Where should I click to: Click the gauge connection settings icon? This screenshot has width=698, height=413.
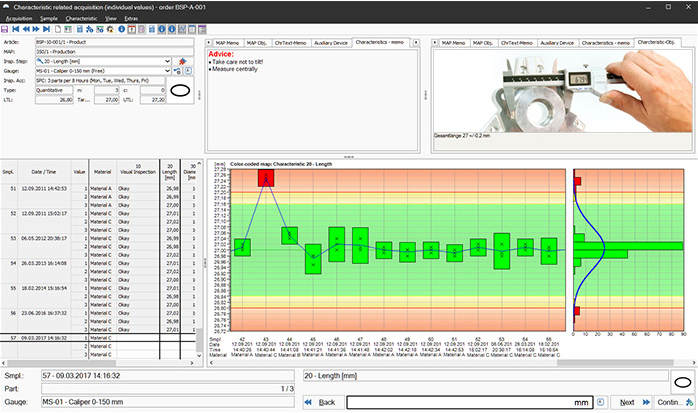coord(177,71)
